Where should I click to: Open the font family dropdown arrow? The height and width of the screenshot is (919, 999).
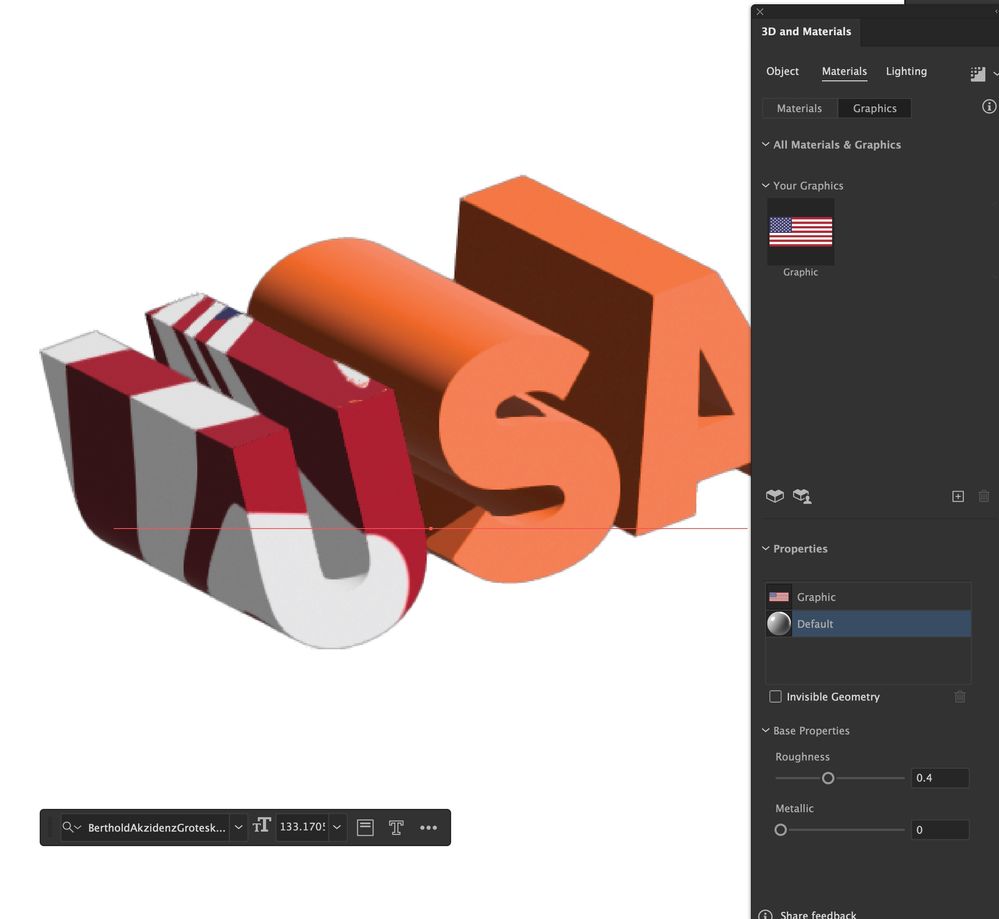tap(238, 827)
